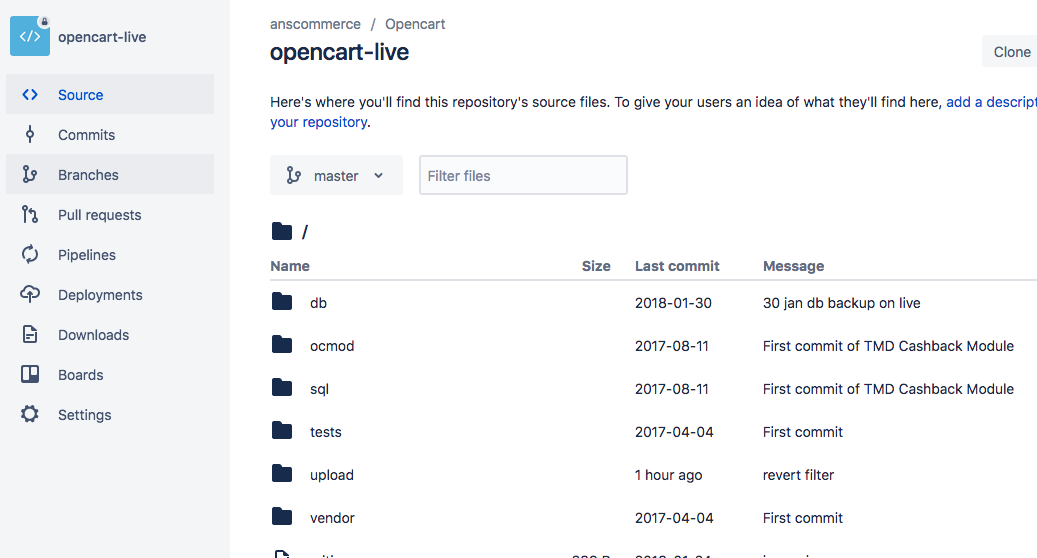The image size is (1037, 558).
Task: Click the Deployments cloud upload icon
Action: pyautogui.click(x=30, y=294)
